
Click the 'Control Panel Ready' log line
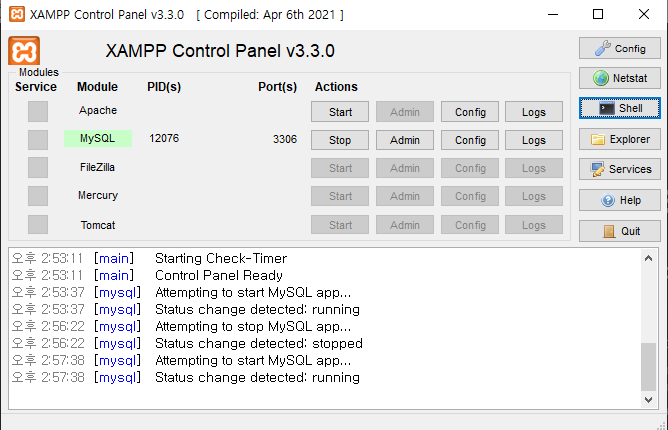(x=219, y=275)
